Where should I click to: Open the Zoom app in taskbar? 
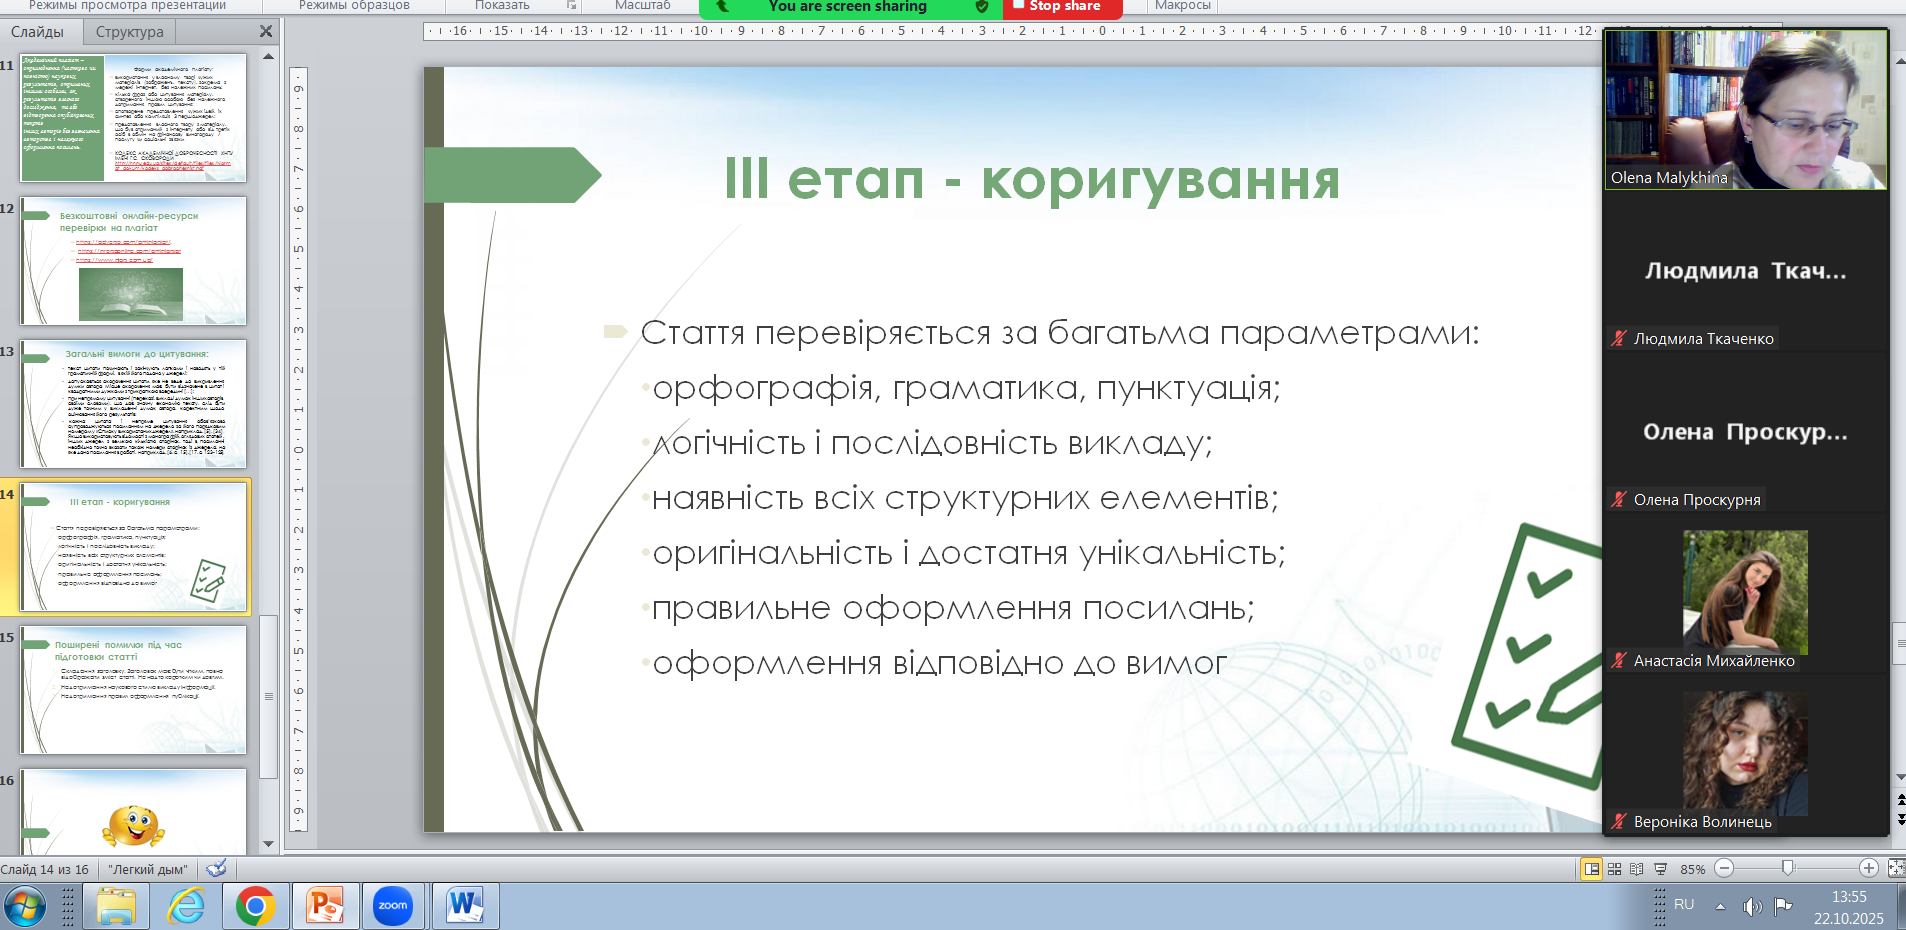392,906
